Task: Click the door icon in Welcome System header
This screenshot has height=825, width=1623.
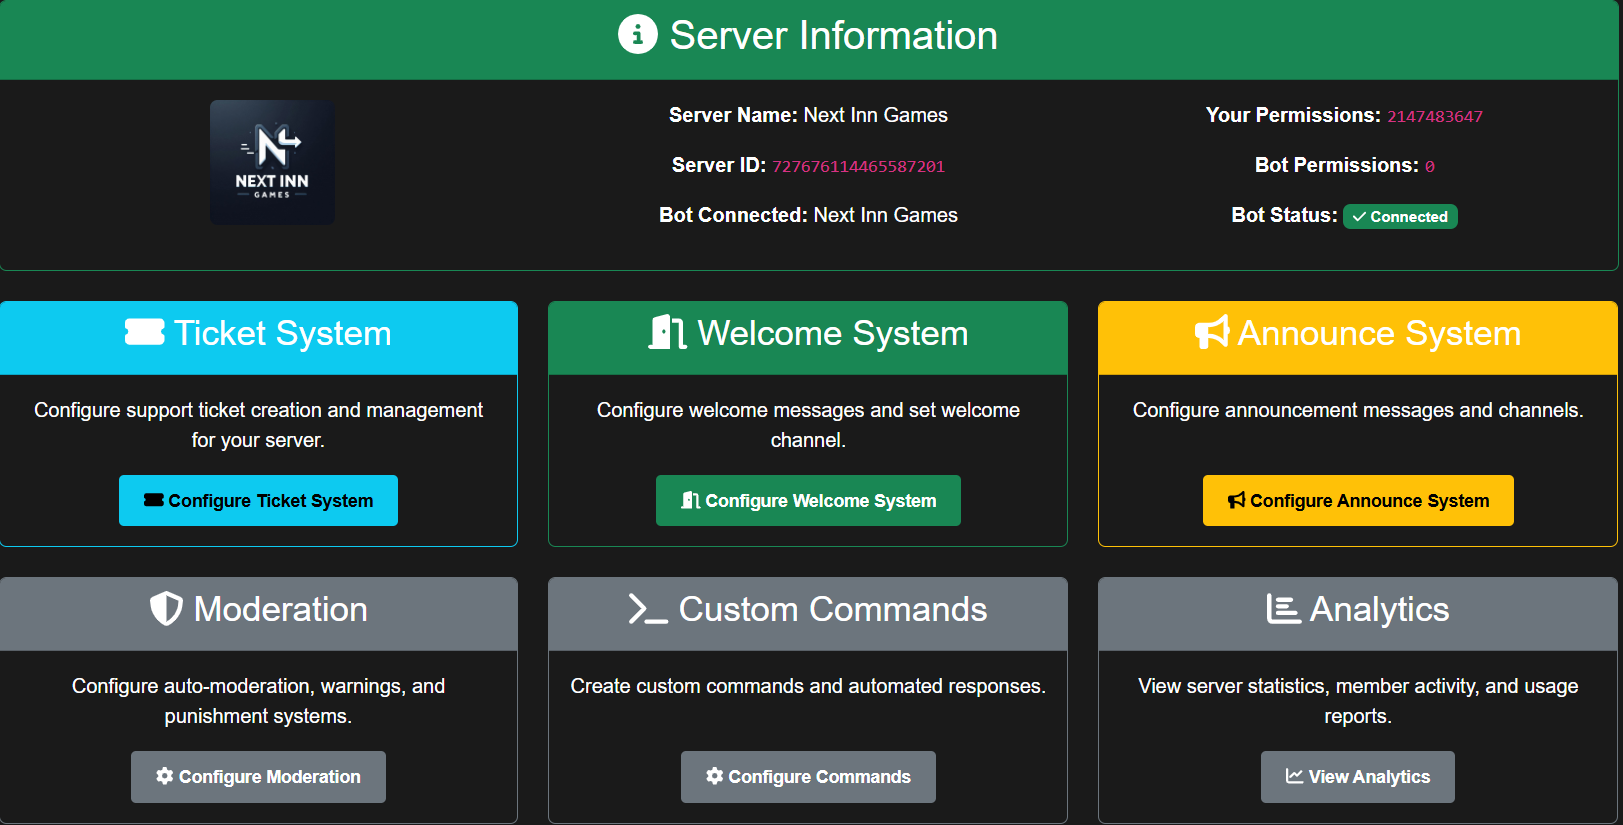Action: coord(667,332)
